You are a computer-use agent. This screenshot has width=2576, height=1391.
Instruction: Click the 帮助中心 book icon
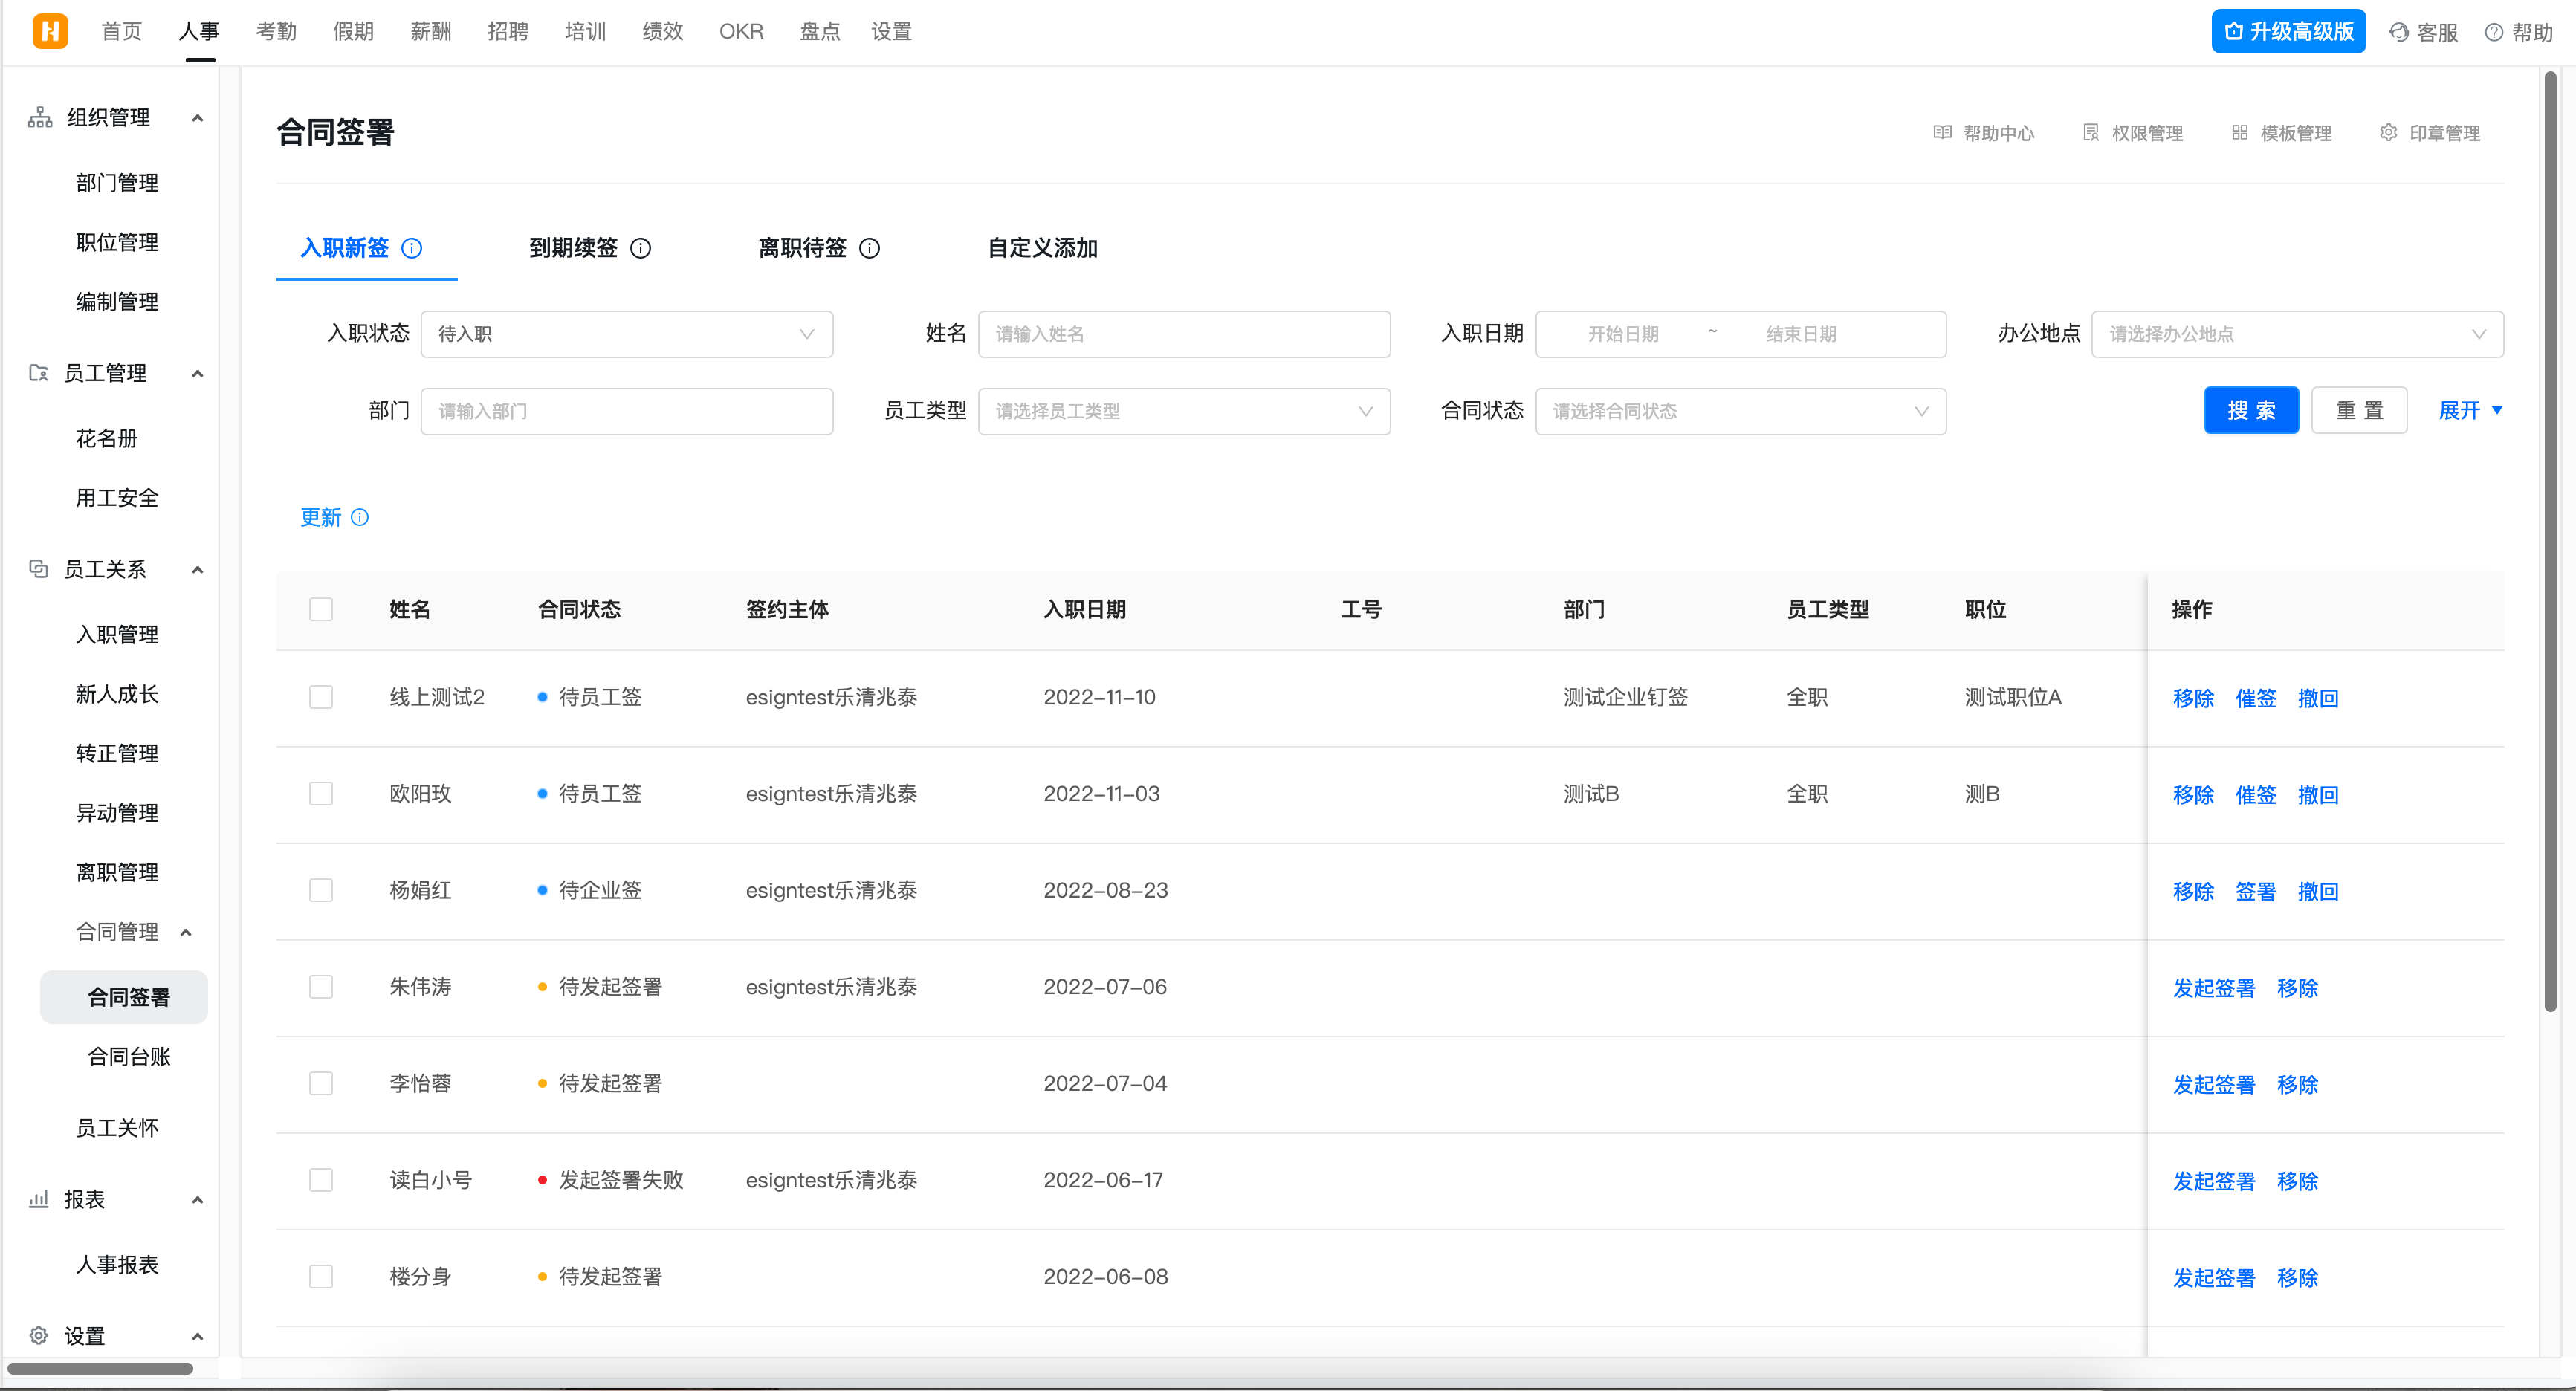click(x=1942, y=132)
